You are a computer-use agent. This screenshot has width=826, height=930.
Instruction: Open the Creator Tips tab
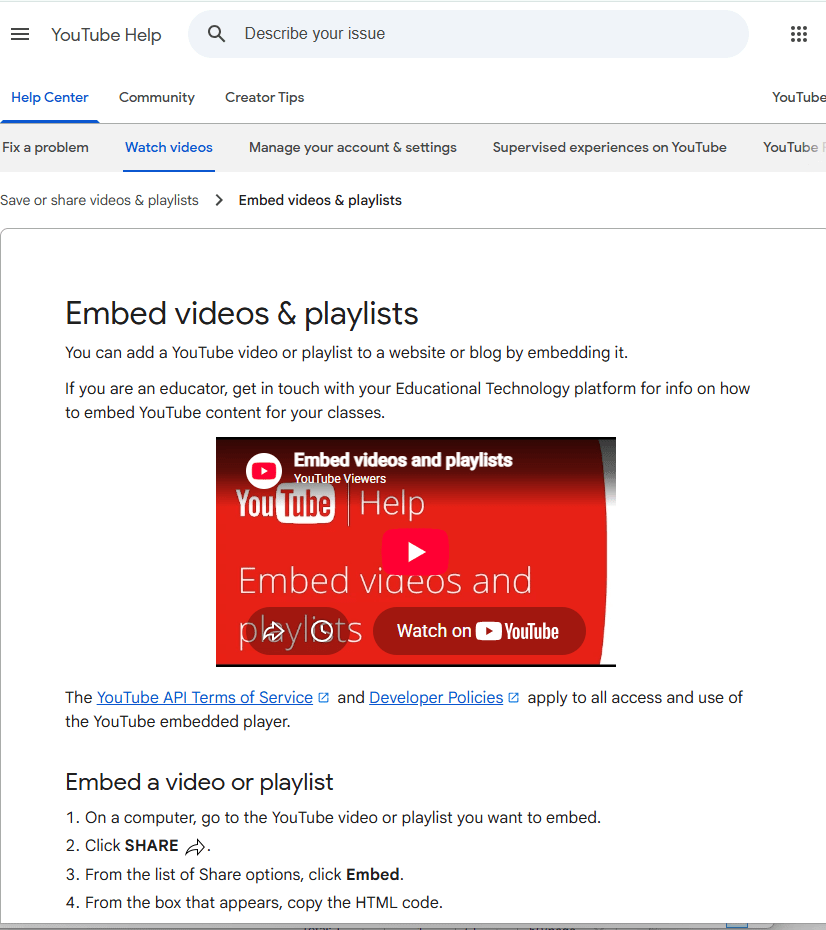coord(264,97)
